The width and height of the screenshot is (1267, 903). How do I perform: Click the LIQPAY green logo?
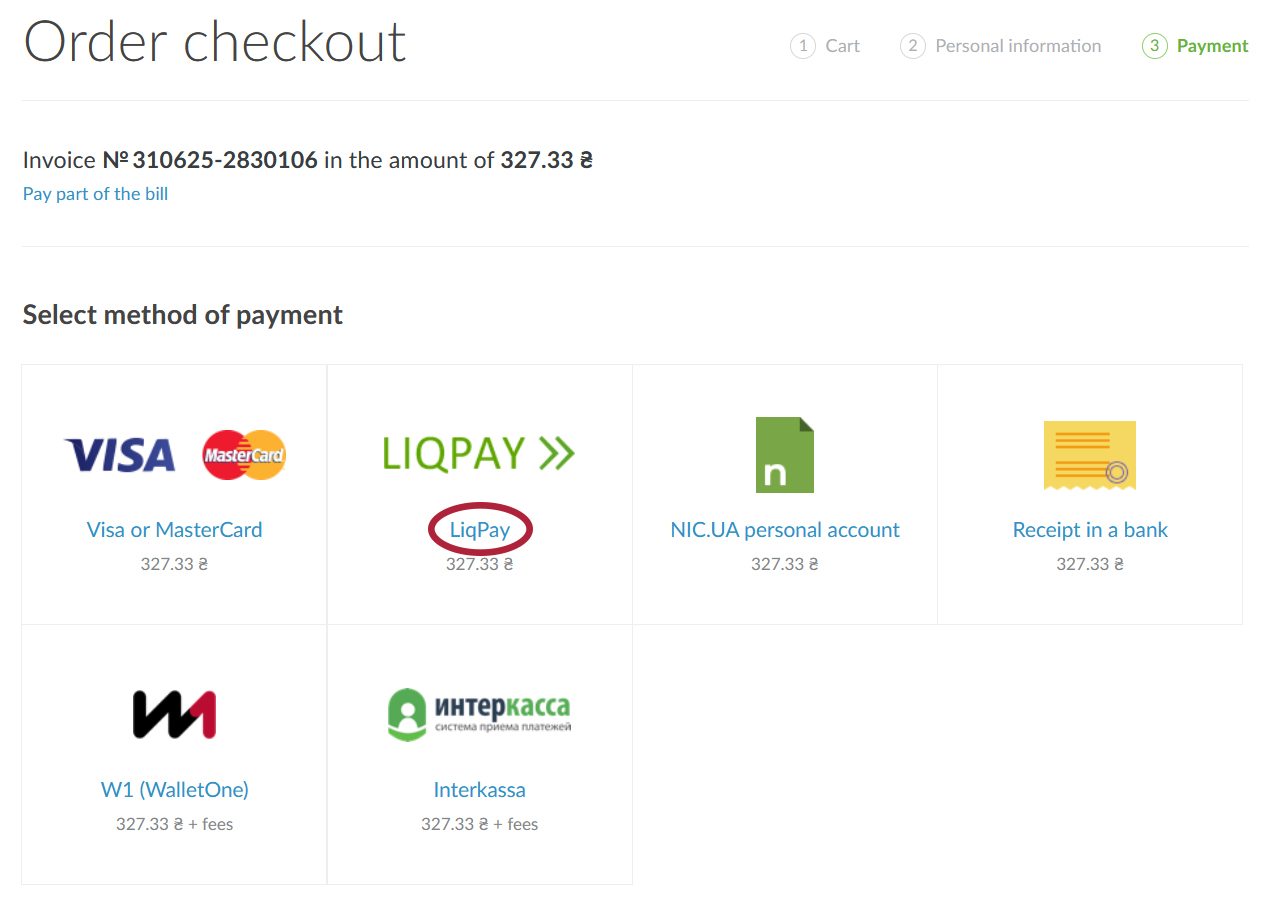[x=479, y=453]
